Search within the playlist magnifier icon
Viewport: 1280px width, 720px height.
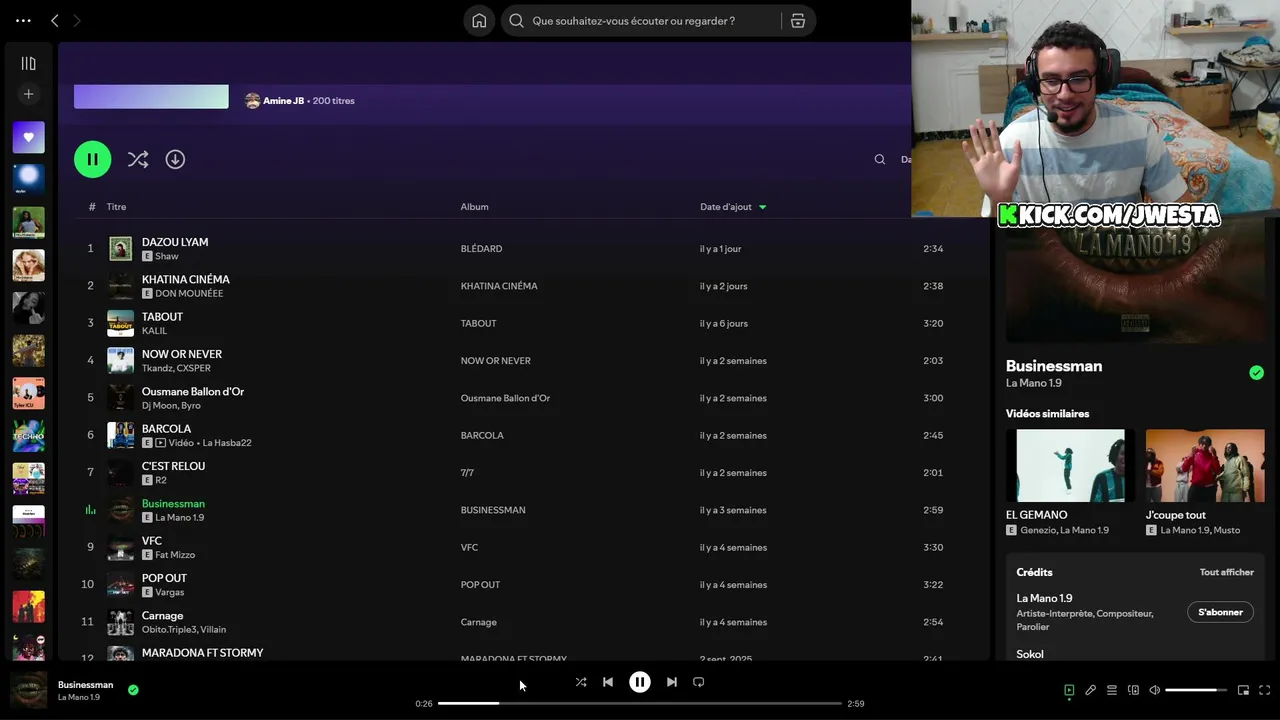(880, 159)
